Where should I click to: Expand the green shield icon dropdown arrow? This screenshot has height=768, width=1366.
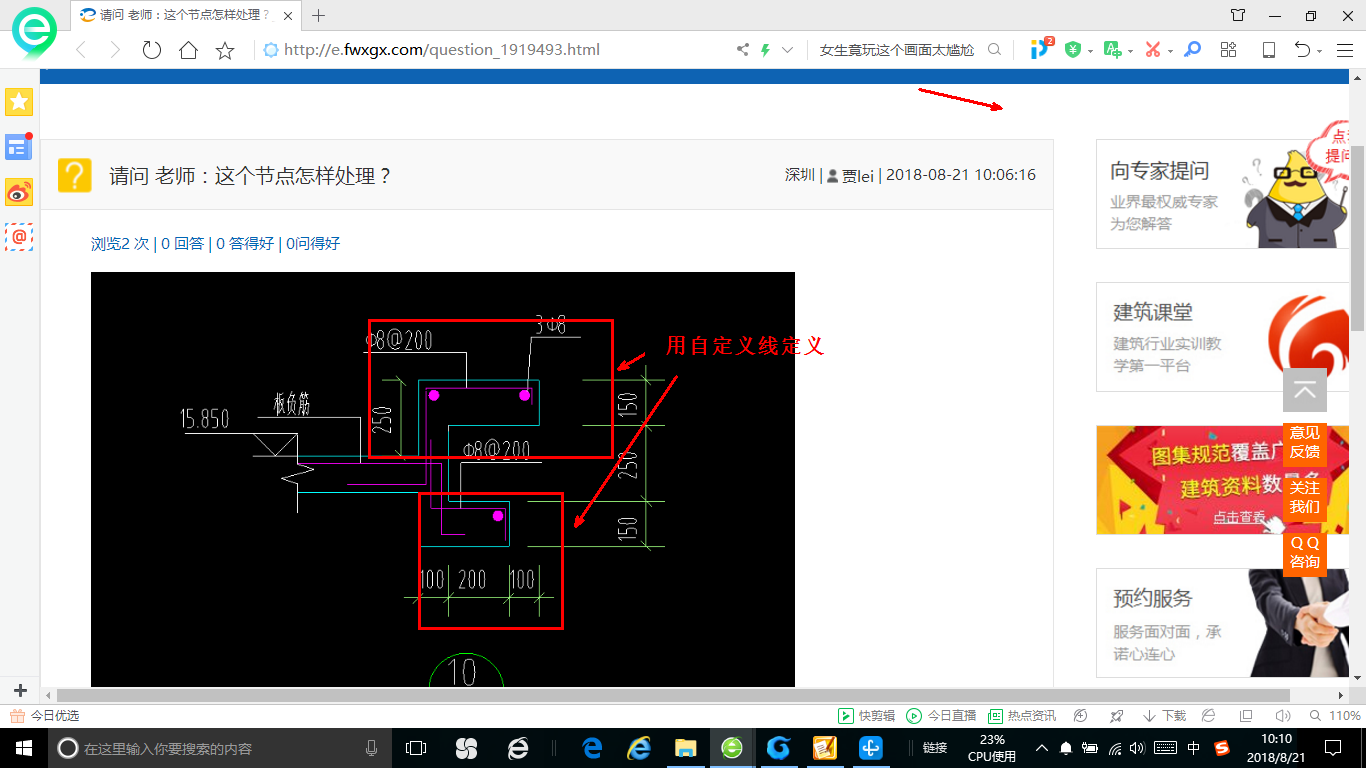click(x=1090, y=51)
